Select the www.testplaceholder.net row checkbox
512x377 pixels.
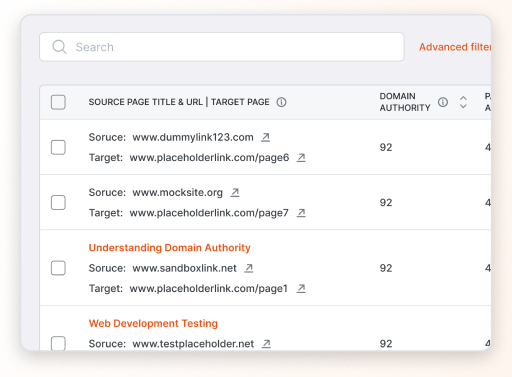(58, 343)
